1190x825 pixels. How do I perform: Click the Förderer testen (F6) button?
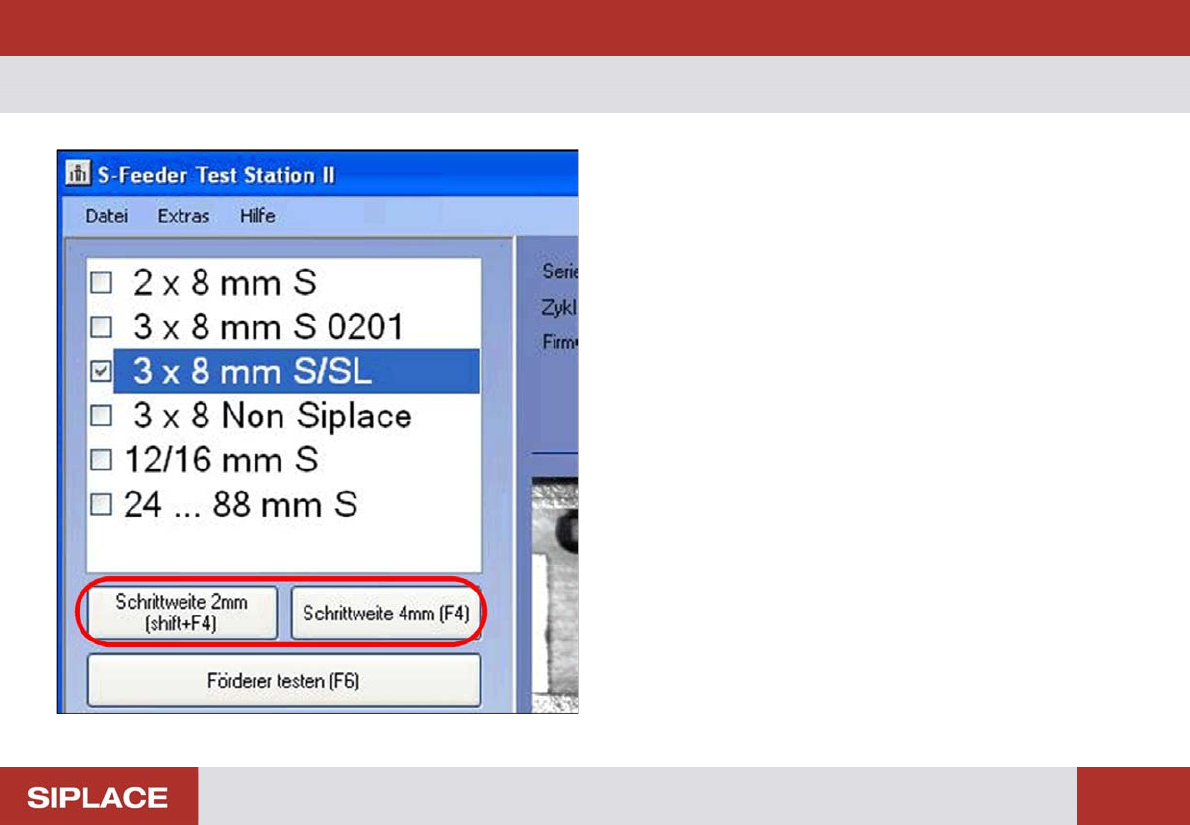coord(284,681)
